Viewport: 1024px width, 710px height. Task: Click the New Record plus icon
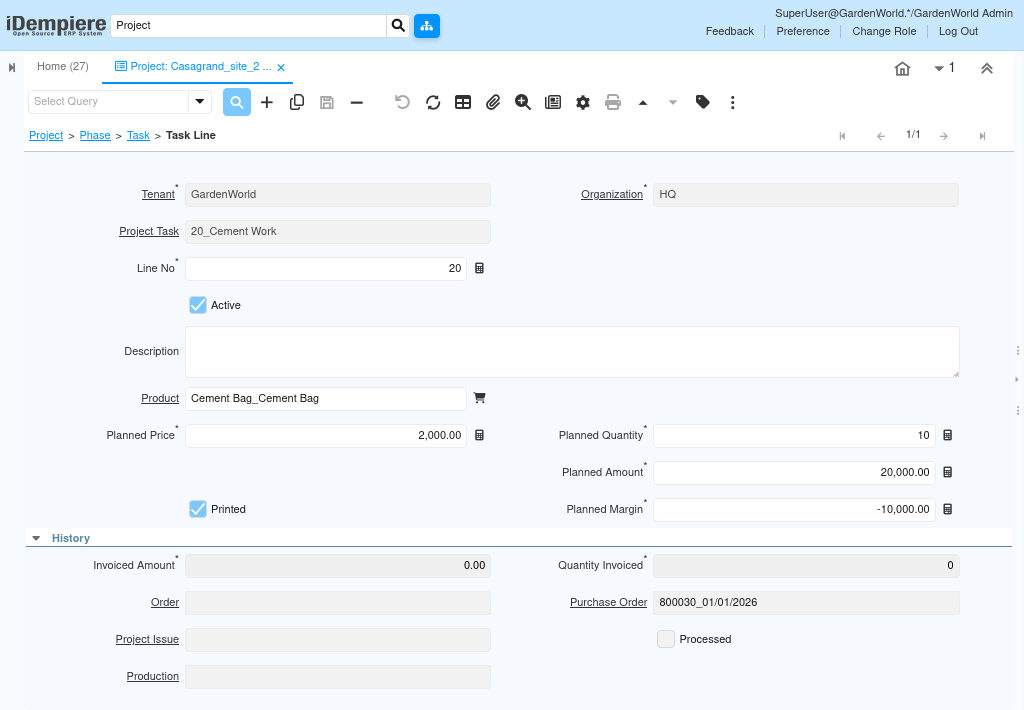coord(267,102)
